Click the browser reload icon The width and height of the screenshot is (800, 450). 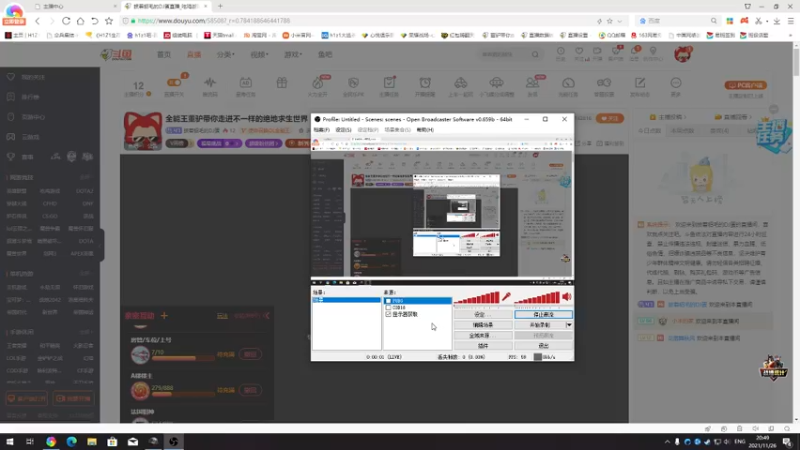click(66, 21)
